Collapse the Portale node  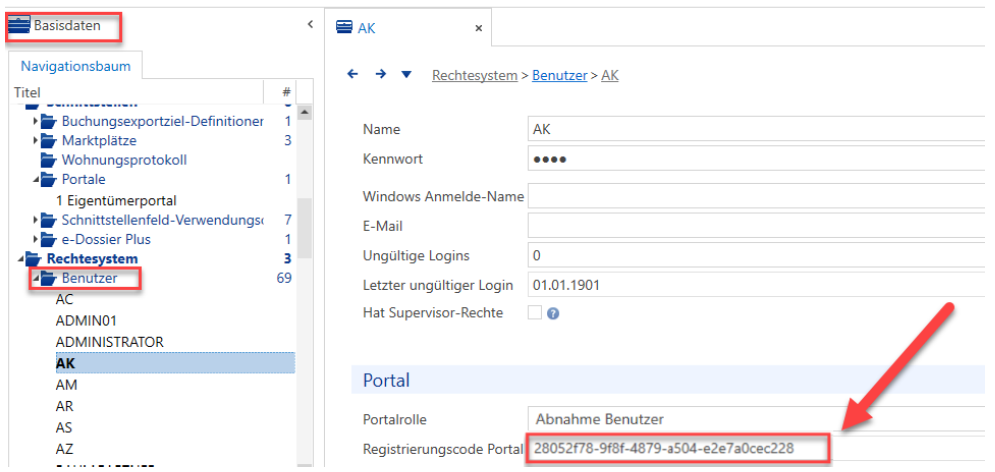tap(36, 180)
